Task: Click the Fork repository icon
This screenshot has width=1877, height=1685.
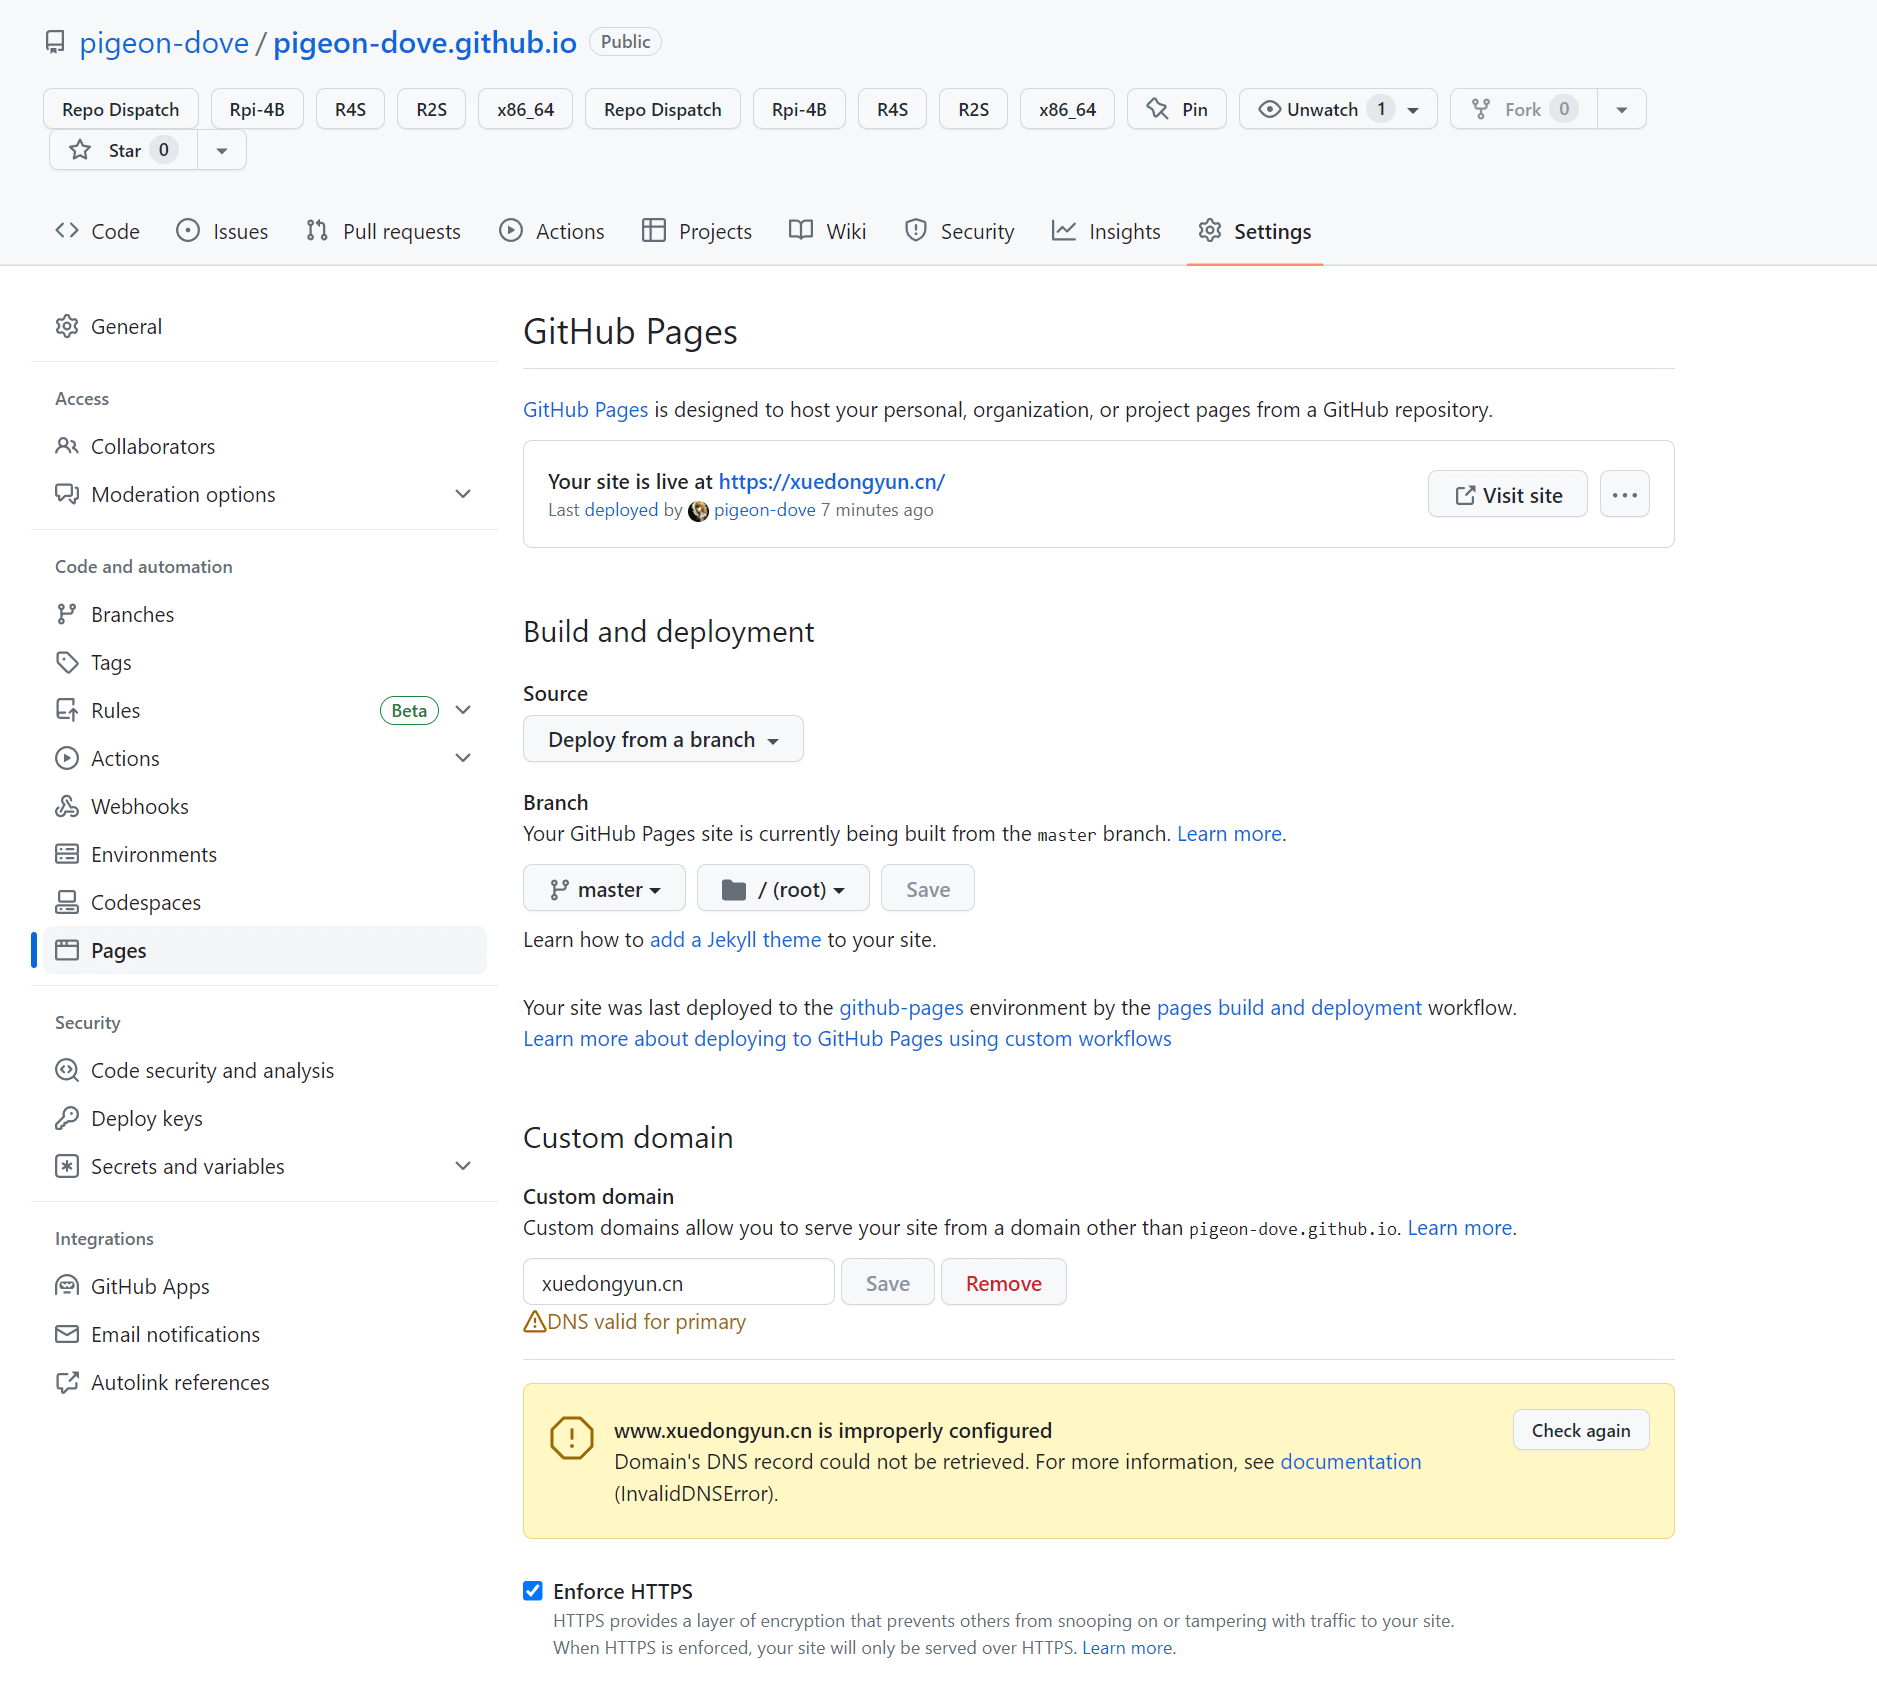Action: click(x=1481, y=109)
